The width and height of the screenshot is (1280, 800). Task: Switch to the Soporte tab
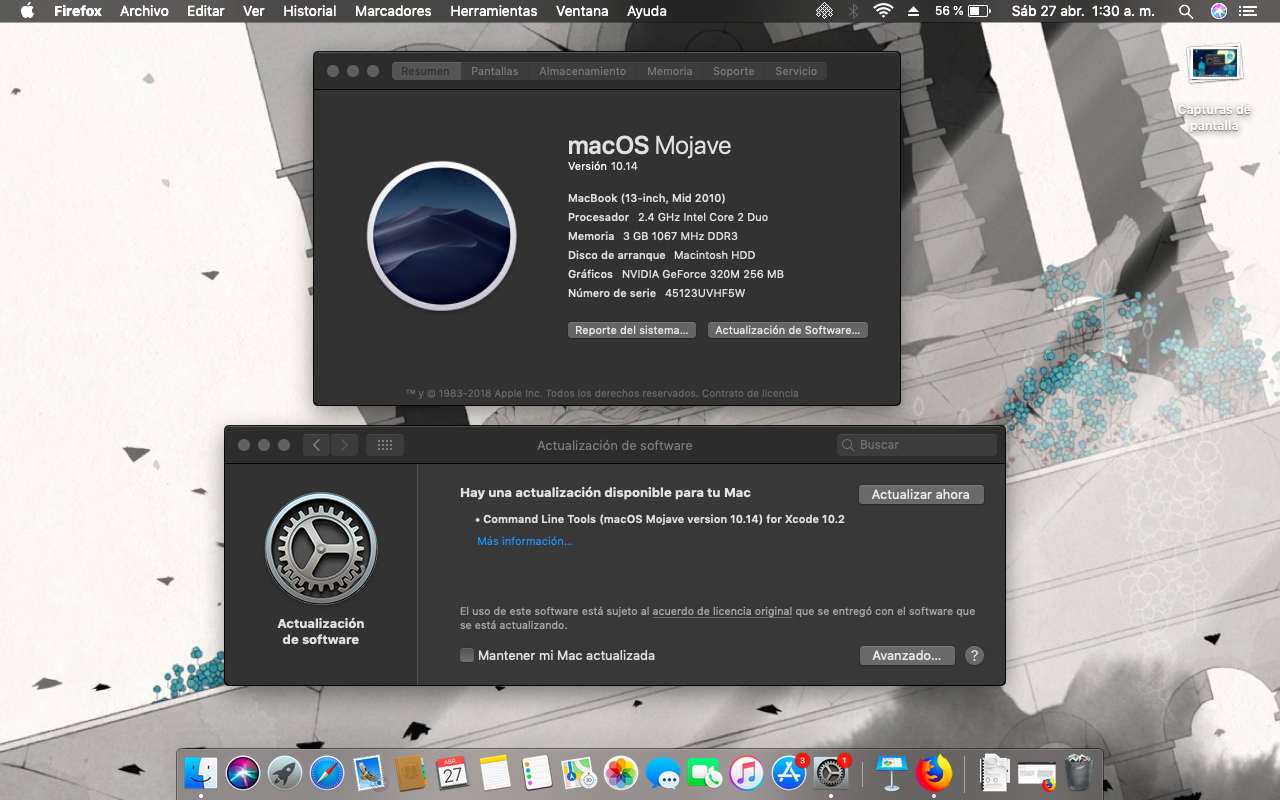tap(734, 71)
